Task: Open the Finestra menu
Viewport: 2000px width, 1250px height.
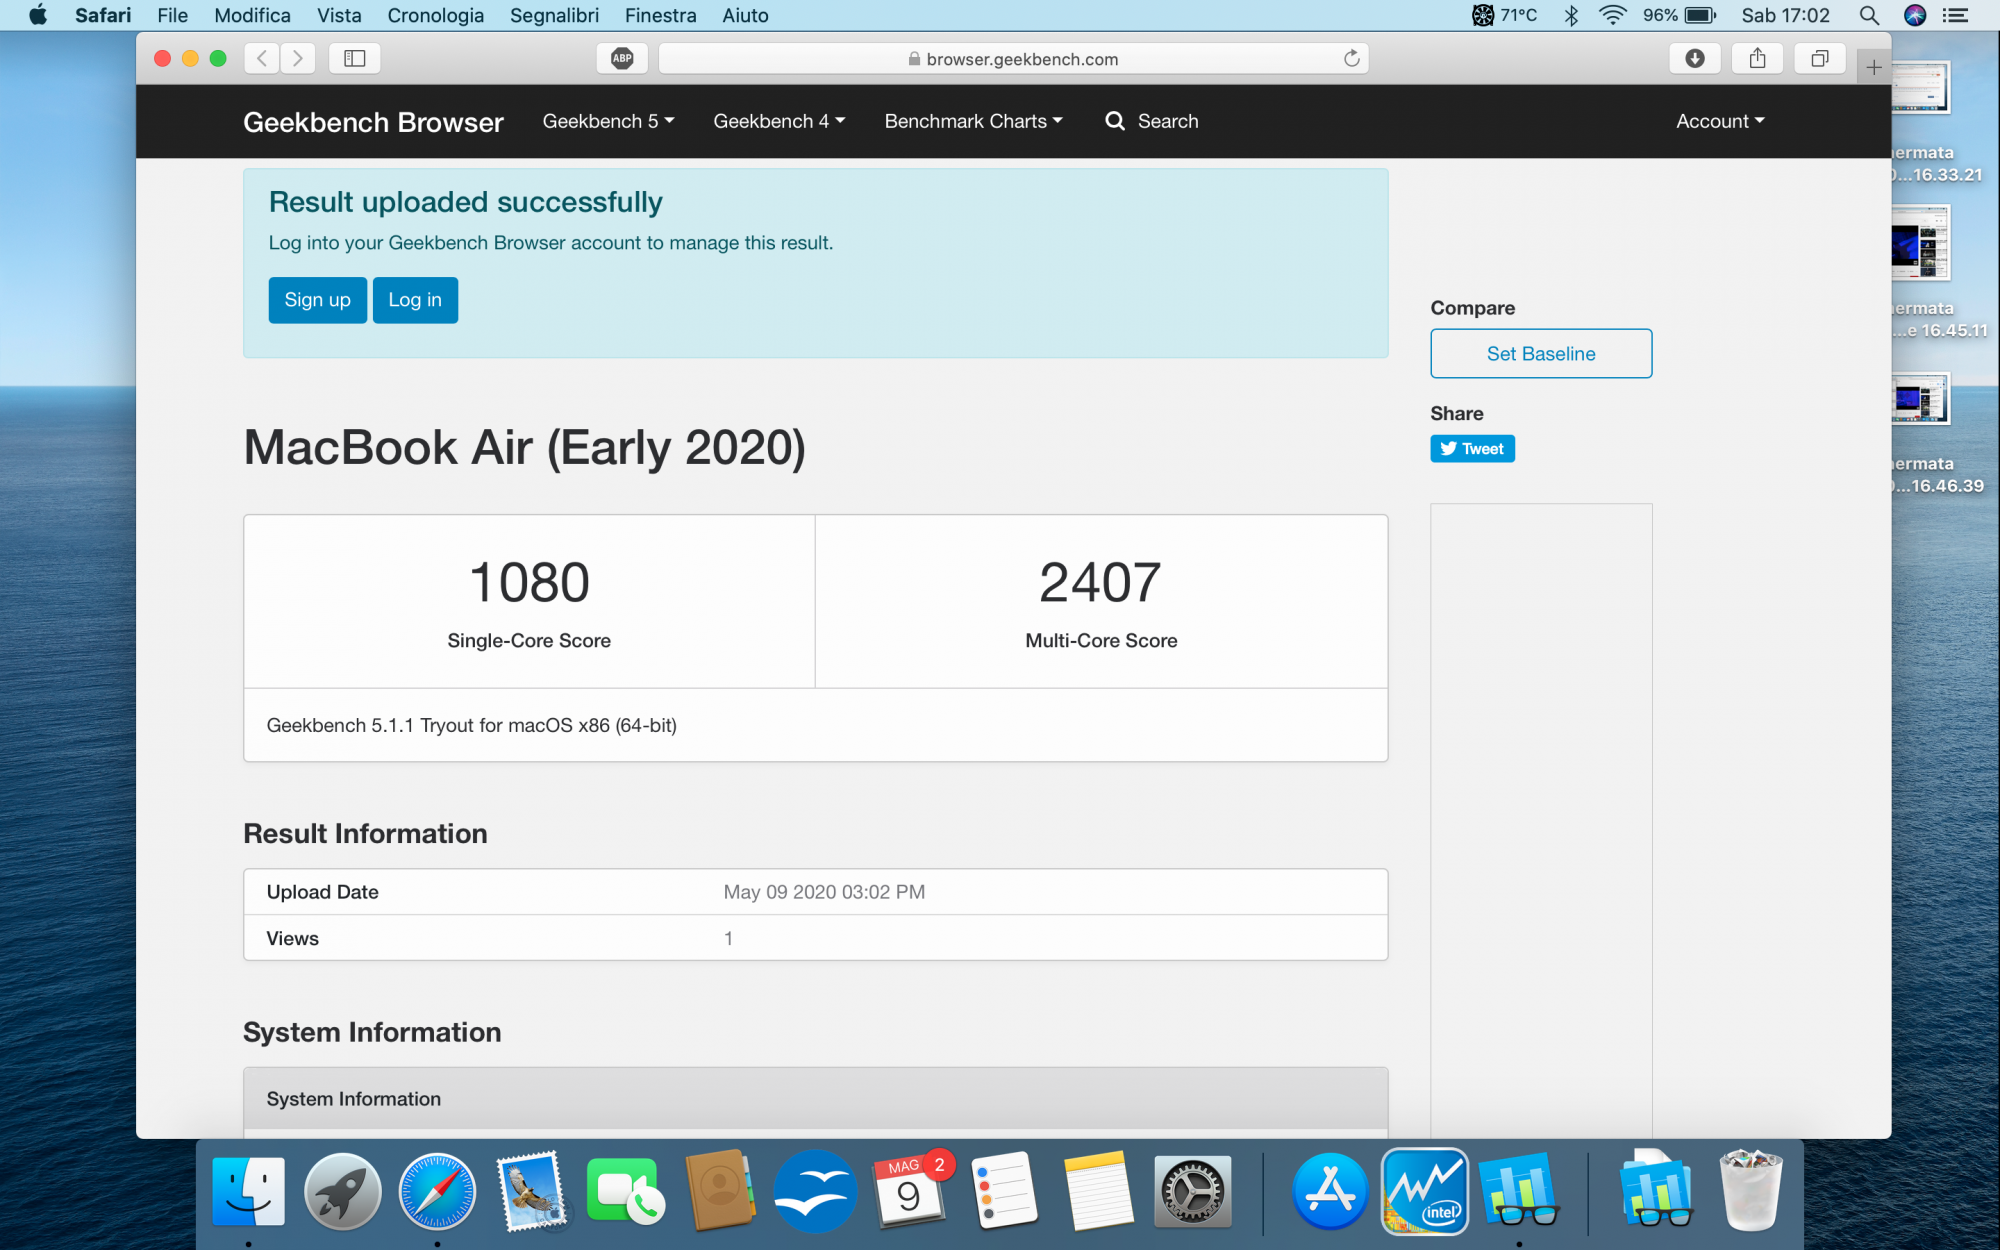Action: pyautogui.click(x=660, y=15)
